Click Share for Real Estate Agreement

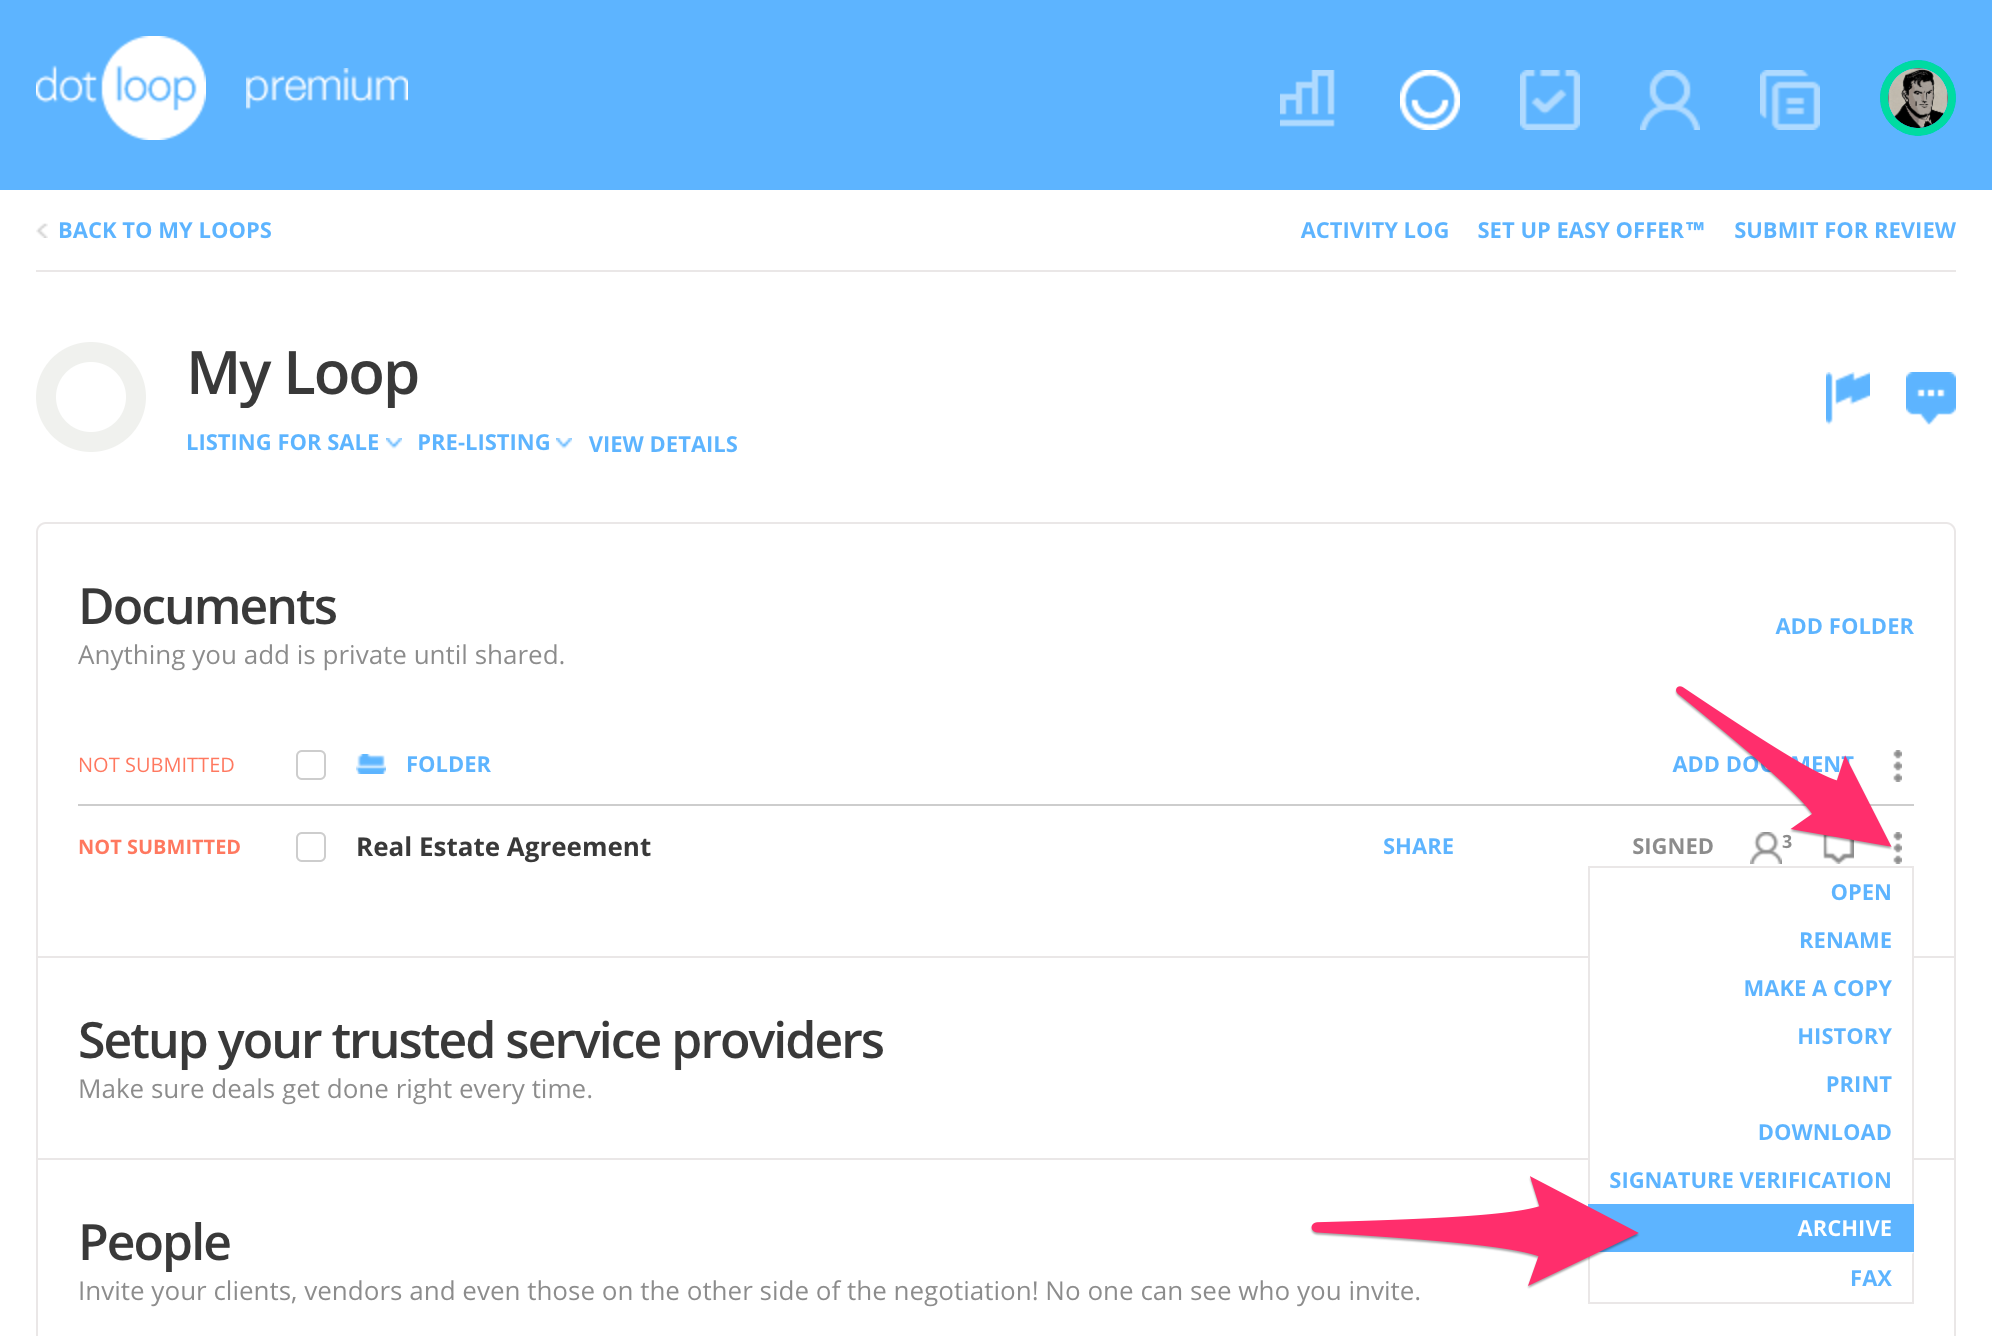(1417, 846)
